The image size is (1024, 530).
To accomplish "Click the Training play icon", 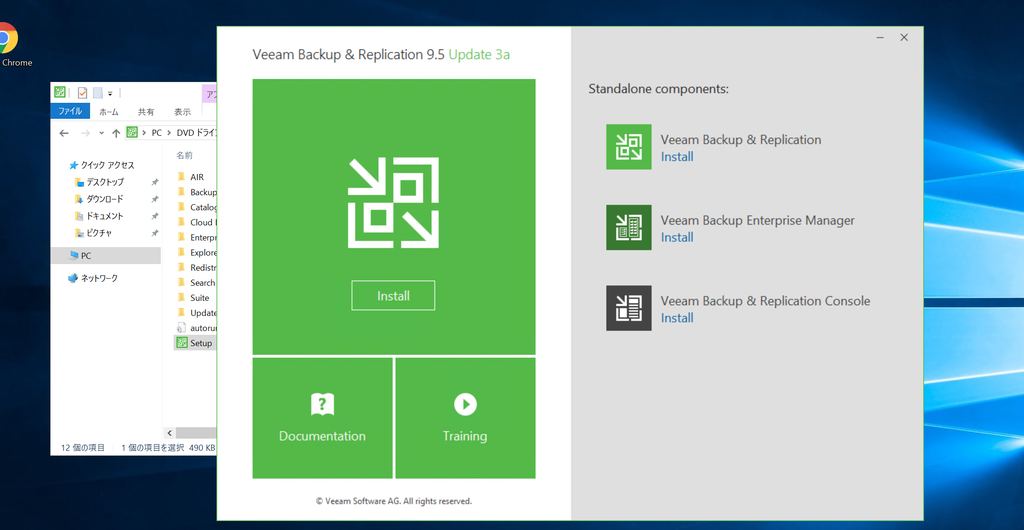I will coord(465,405).
